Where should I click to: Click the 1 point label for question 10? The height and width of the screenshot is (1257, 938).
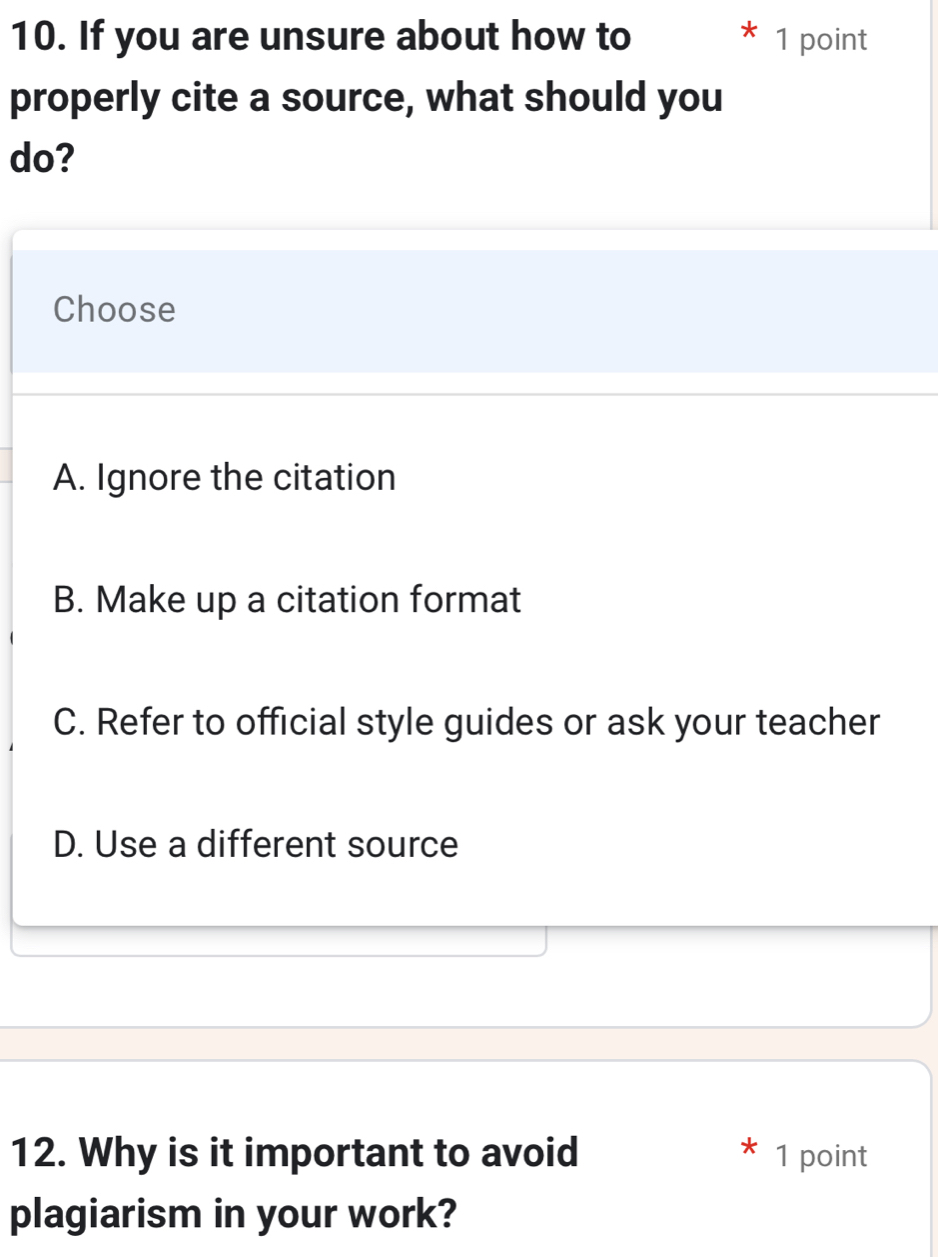tap(821, 41)
